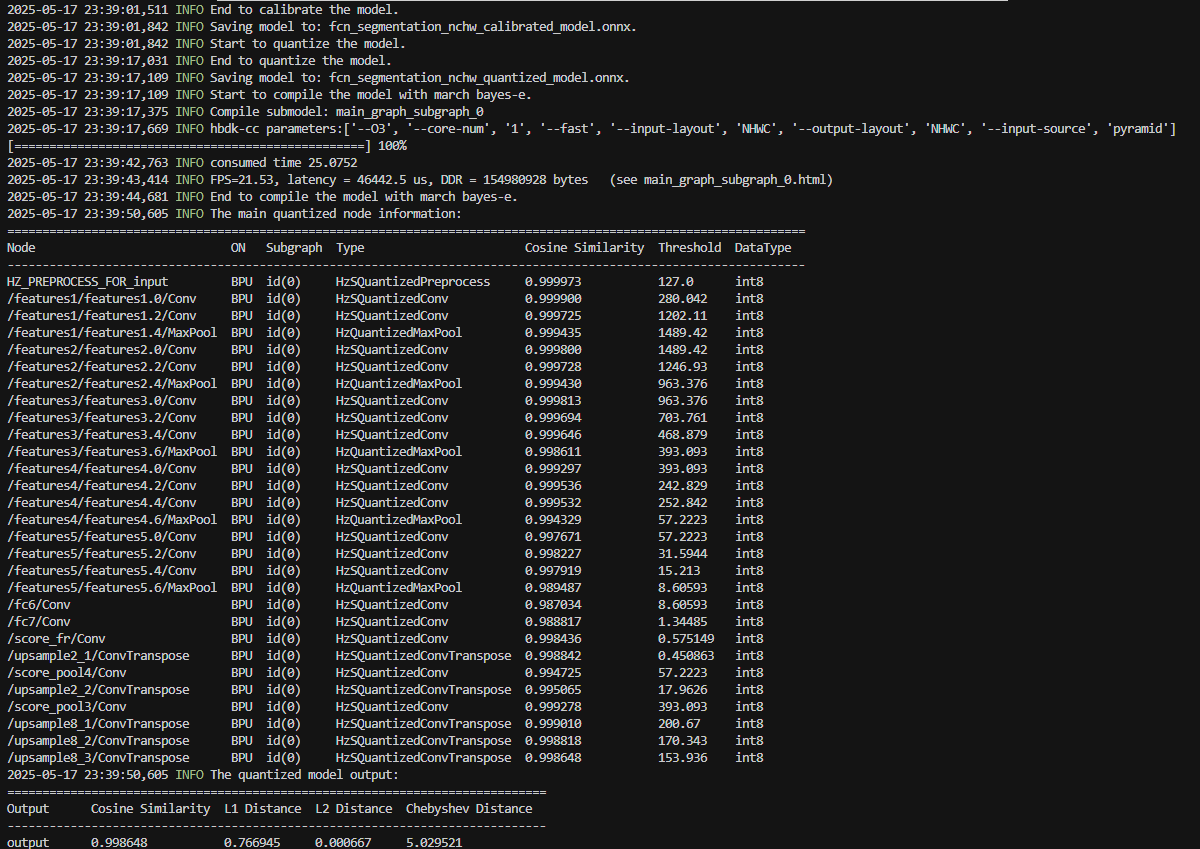Click the L1 Distance column header
This screenshot has height=849, width=1200.
click(262, 809)
